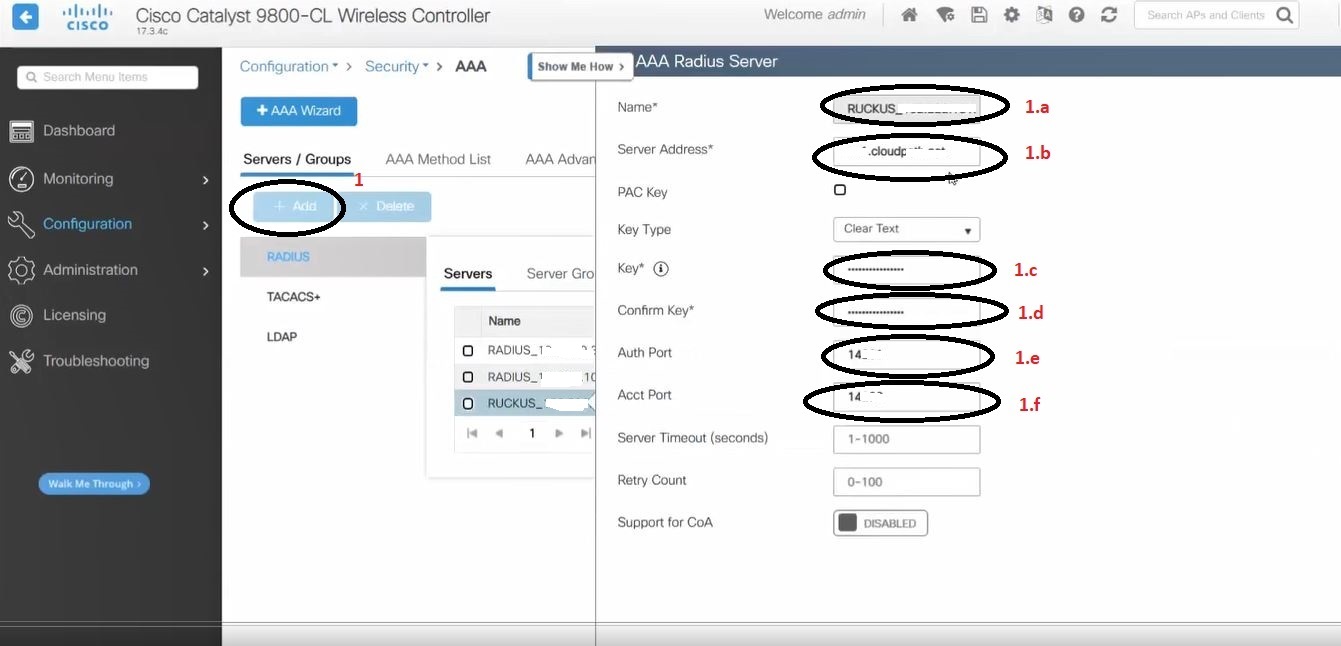
Task: Click the Key info icon
Action: [x=660, y=269]
